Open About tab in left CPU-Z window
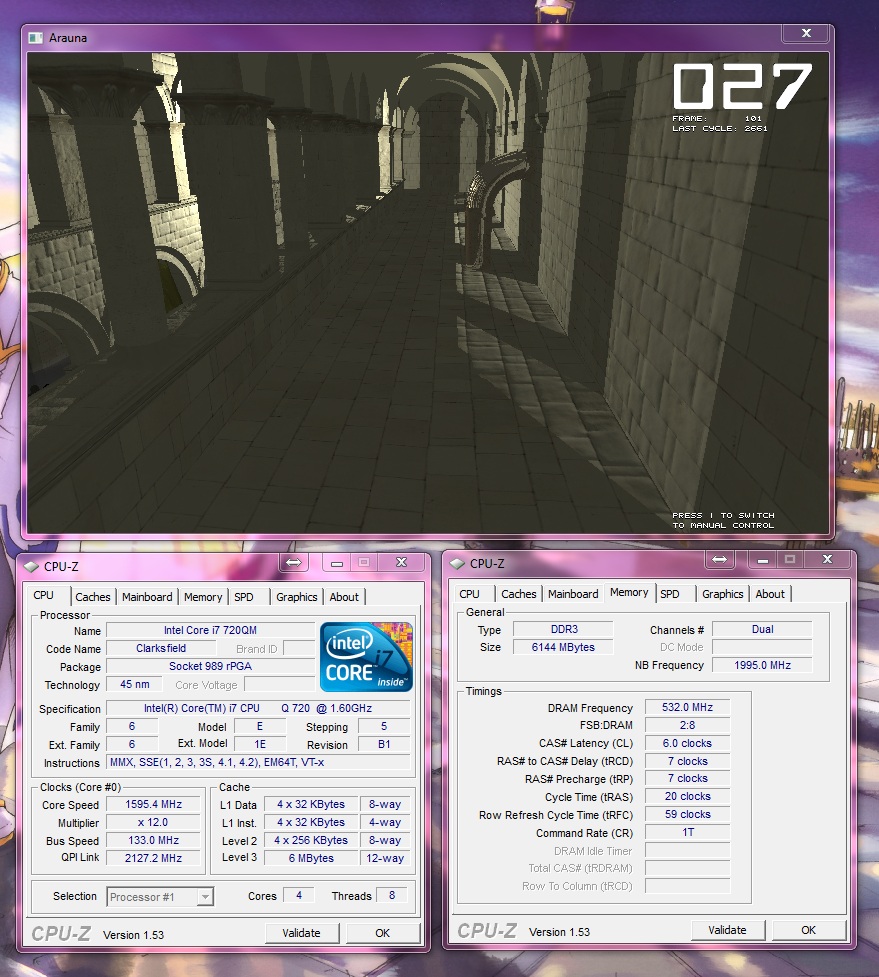879x977 pixels. click(x=344, y=597)
